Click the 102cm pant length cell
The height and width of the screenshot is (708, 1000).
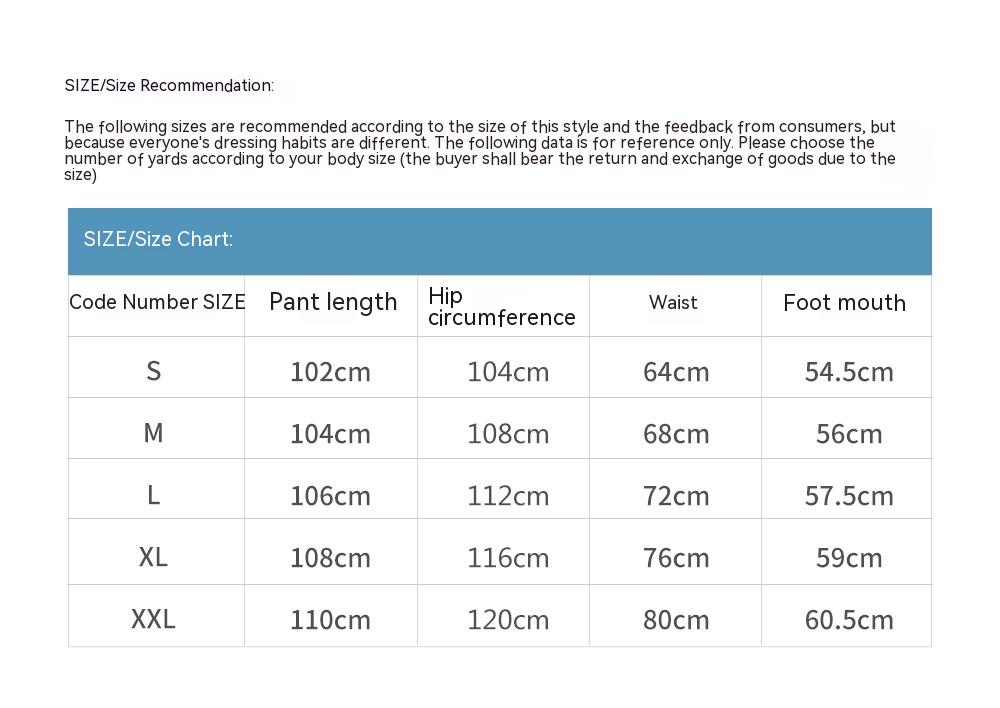coord(330,372)
